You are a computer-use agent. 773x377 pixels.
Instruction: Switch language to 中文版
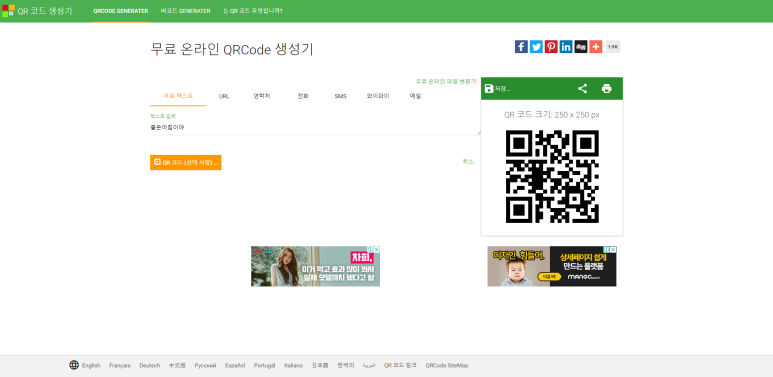coord(177,366)
